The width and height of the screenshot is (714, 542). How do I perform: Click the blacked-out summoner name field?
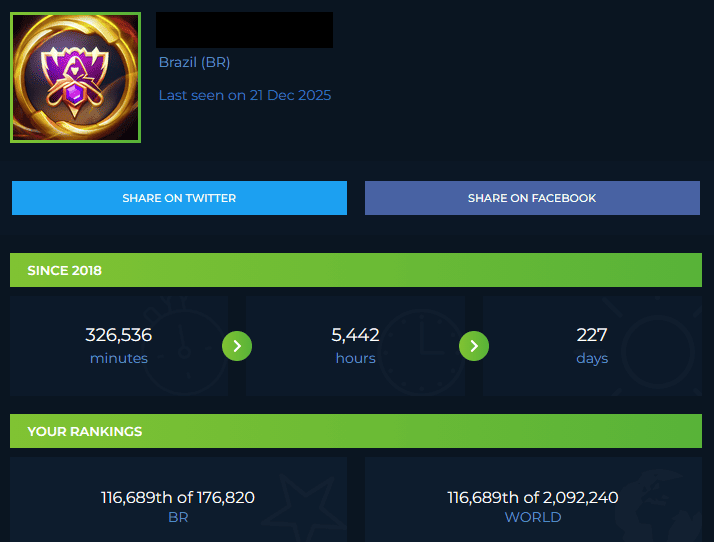coord(245,30)
